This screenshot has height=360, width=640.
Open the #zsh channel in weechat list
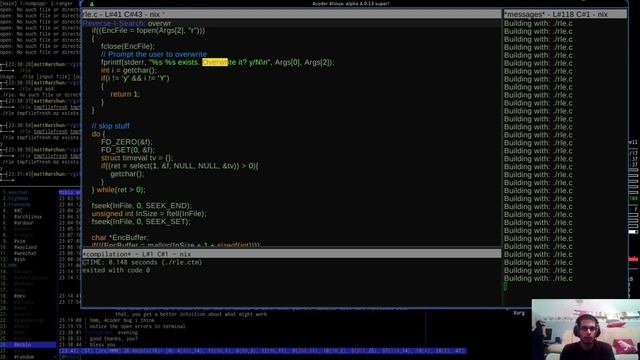point(20,260)
